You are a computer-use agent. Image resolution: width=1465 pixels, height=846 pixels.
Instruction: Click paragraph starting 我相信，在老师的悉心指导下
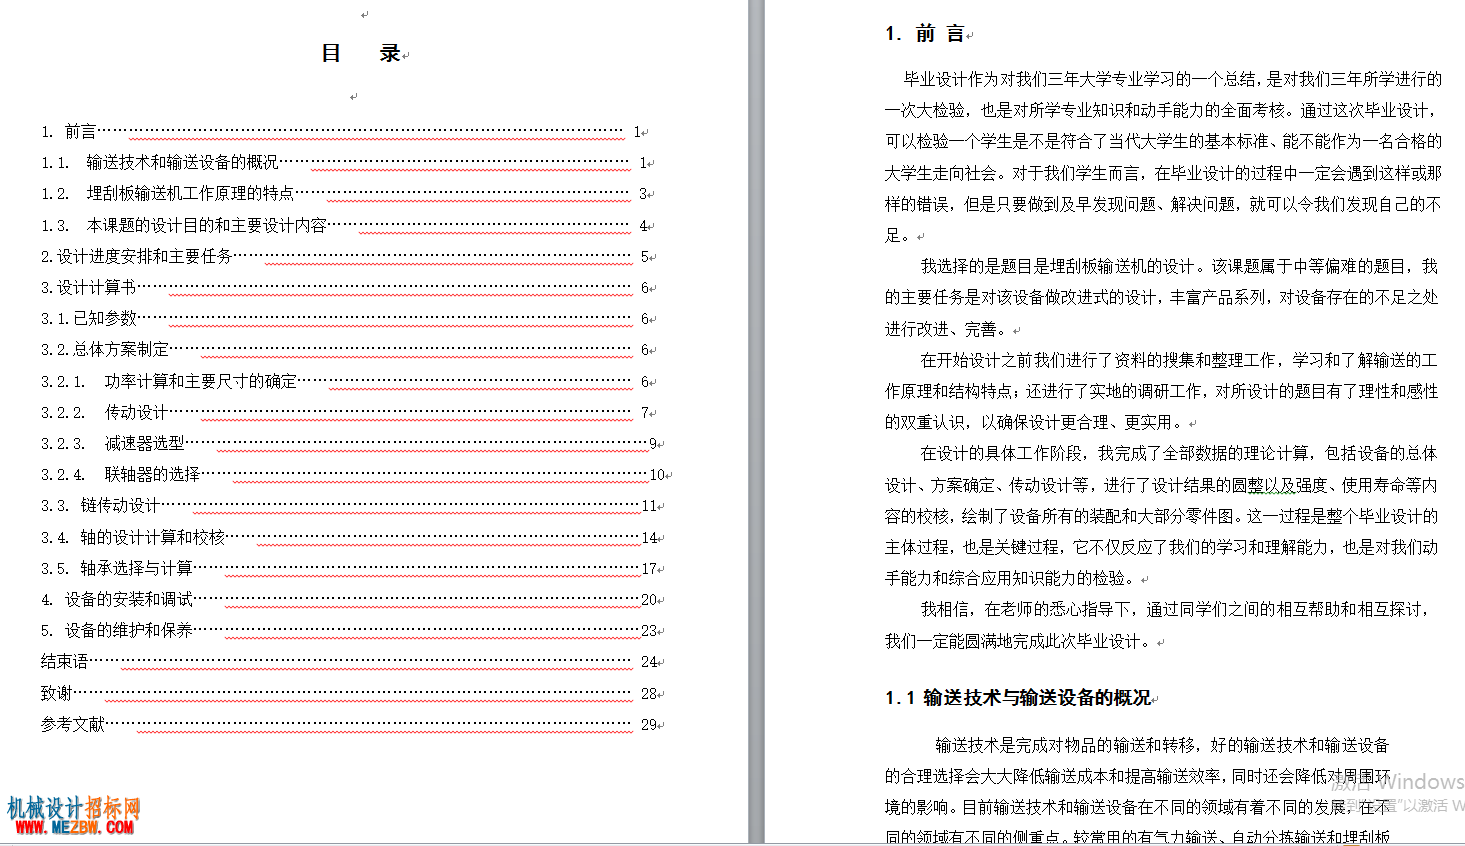point(1158,625)
